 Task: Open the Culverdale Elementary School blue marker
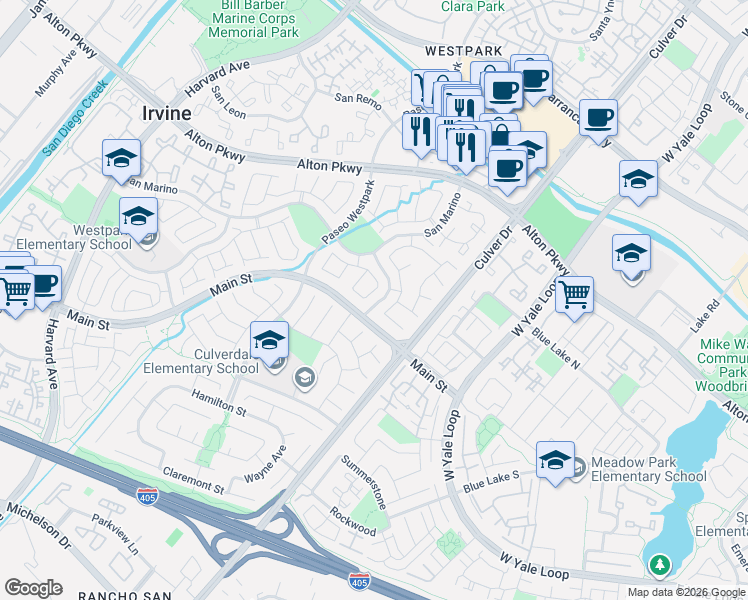[x=269, y=341]
